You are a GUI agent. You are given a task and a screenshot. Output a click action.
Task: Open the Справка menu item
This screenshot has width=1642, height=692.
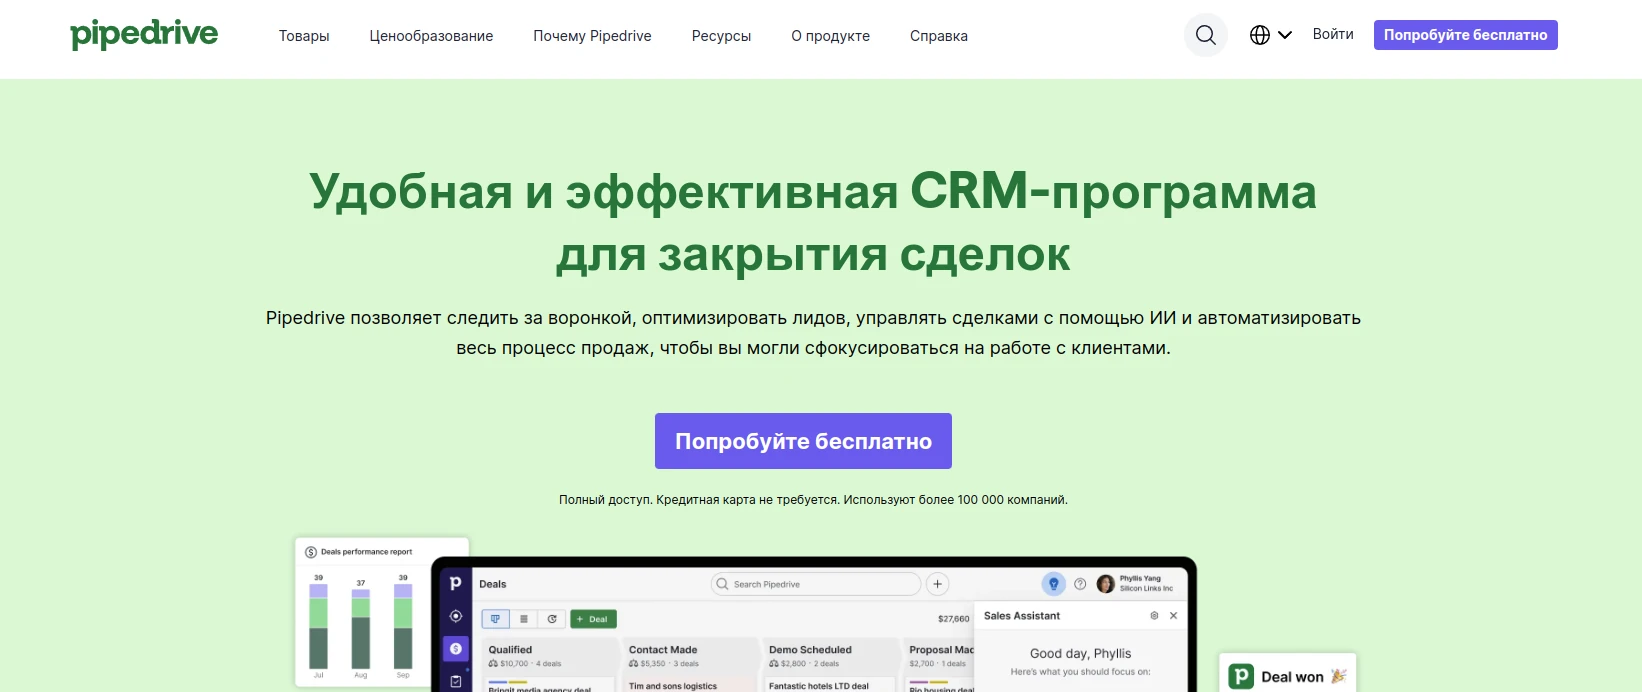coord(939,36)
